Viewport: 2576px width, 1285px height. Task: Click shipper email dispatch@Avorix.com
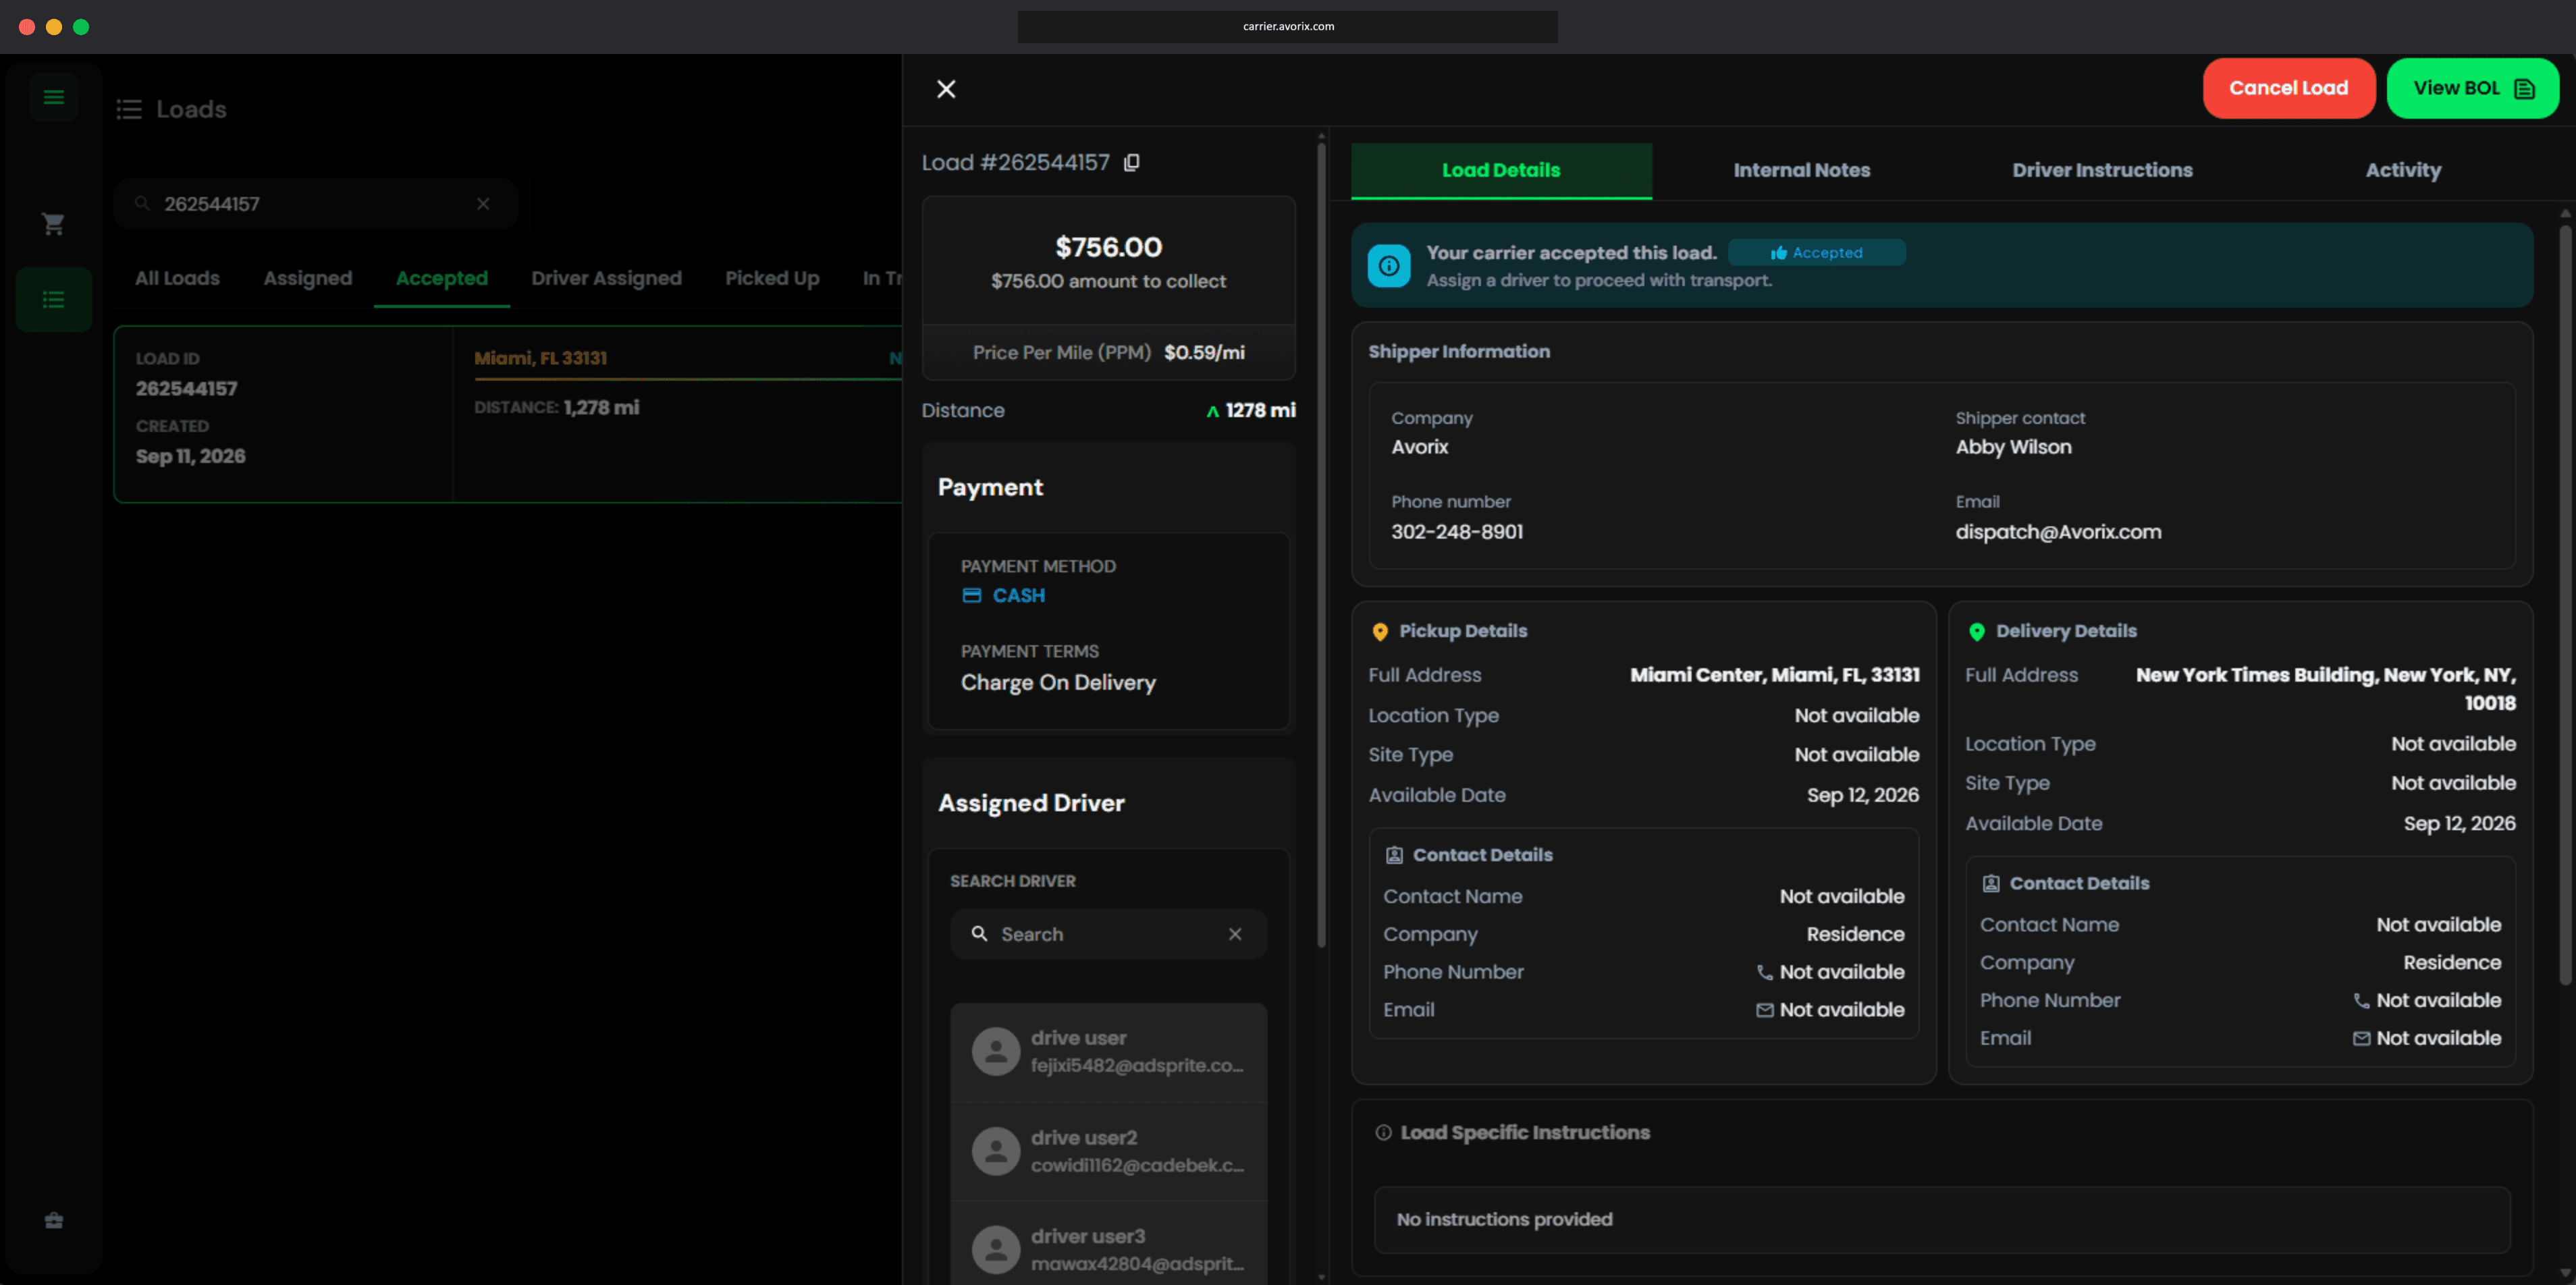(2058, 532)
